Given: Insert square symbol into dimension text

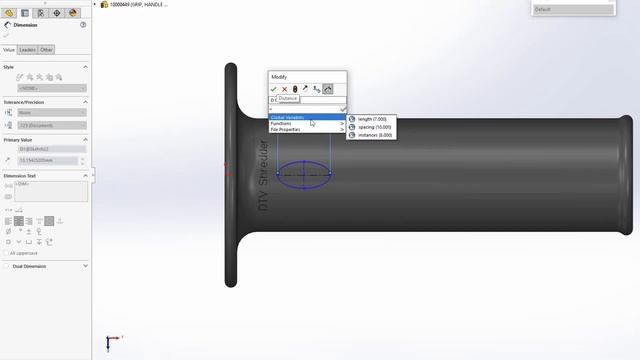Looking at the screenshot, I should (9, 242).
